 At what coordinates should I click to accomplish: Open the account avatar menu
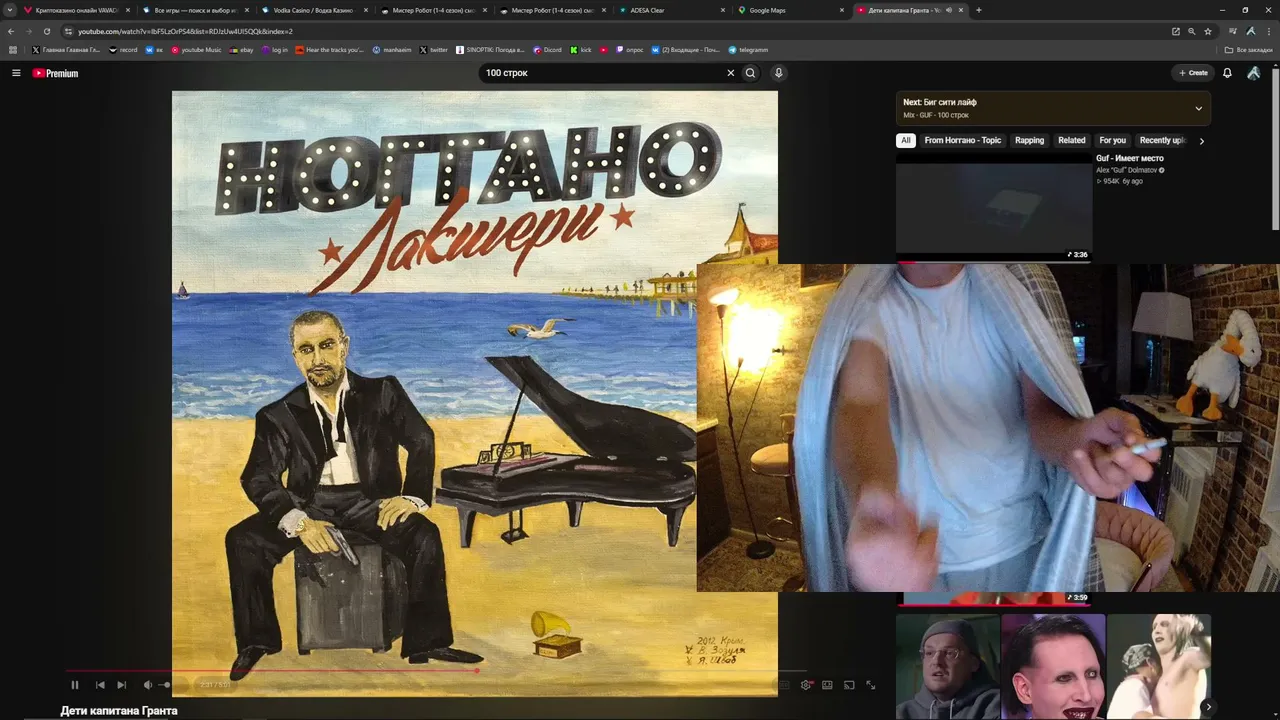[x=1254, y=73]
